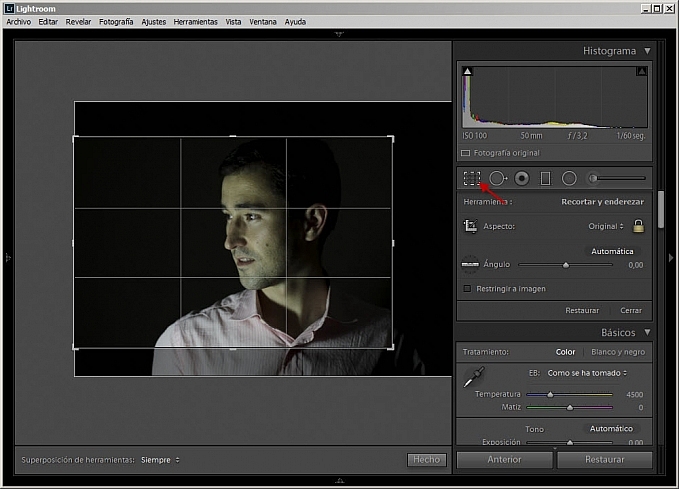The image size is (679, 489).
Task: Open the Ajustes menu
Action: coord(154,22)
